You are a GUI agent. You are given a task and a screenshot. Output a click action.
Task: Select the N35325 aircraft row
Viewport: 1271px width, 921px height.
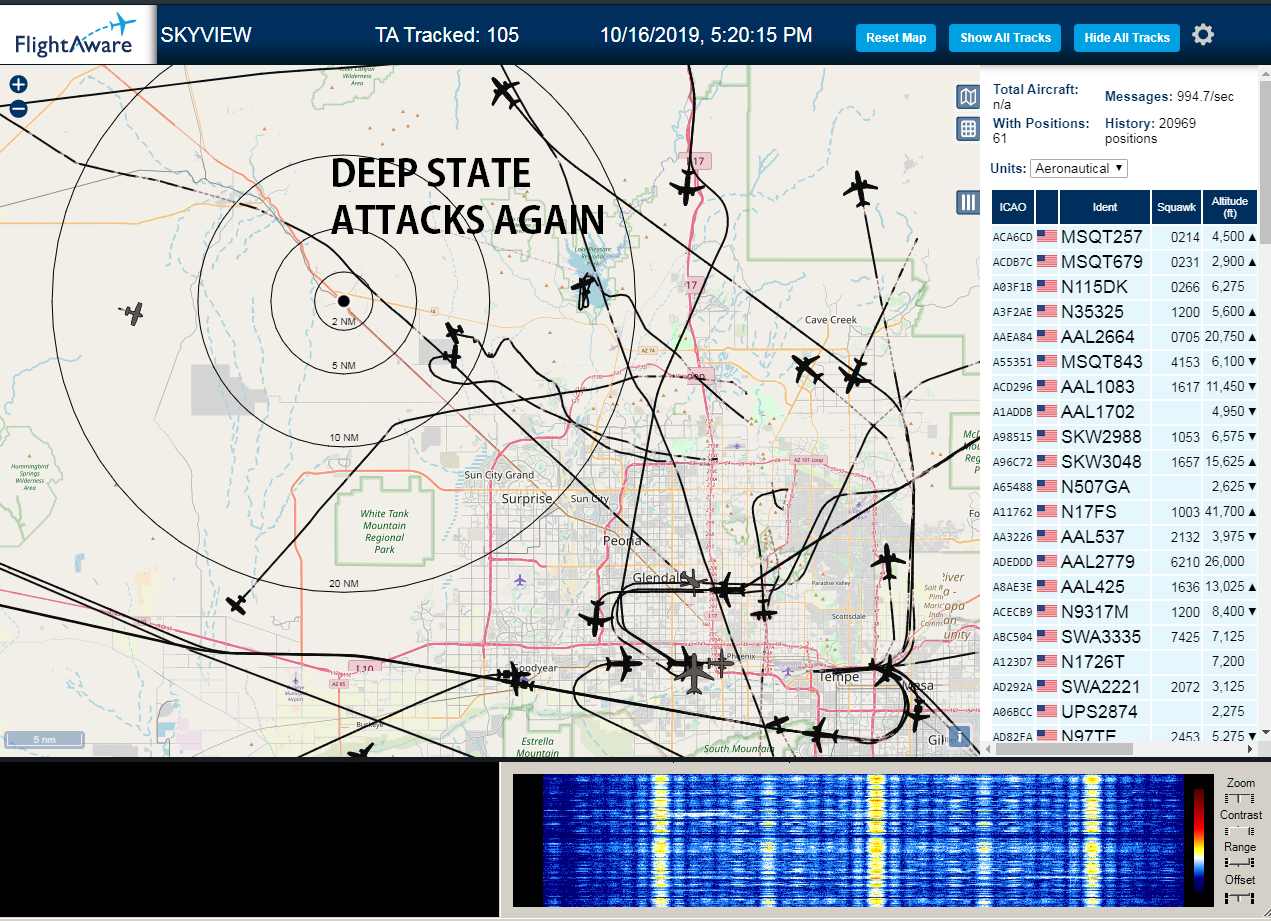click(1125, 312)
